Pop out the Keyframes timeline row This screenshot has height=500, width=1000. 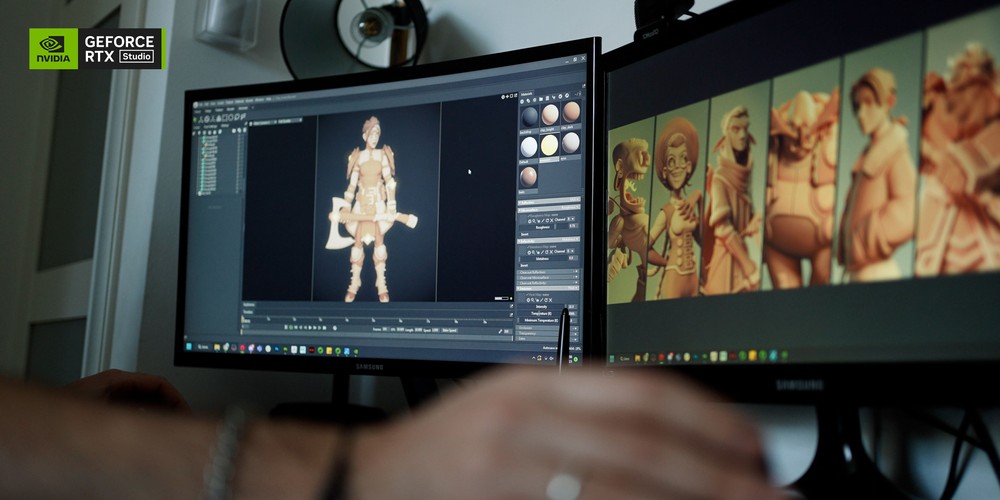pyautogui.click(x=511, y=304)
